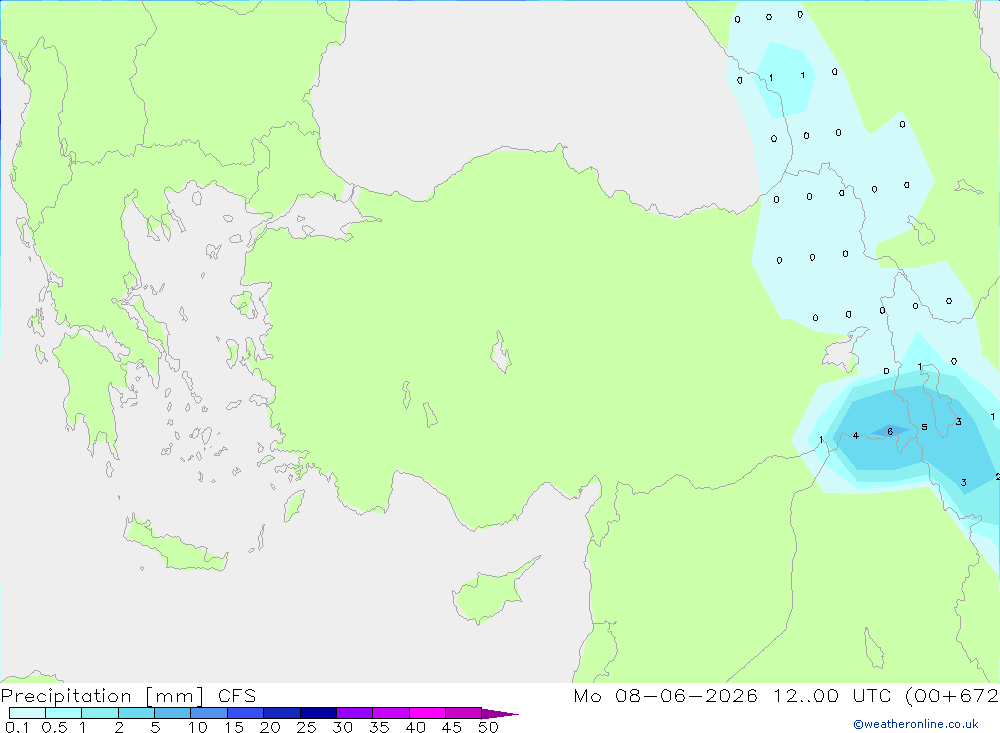Click the legend label '40'
This screenshot has height=733, width=1000.
tap(416, 727)
